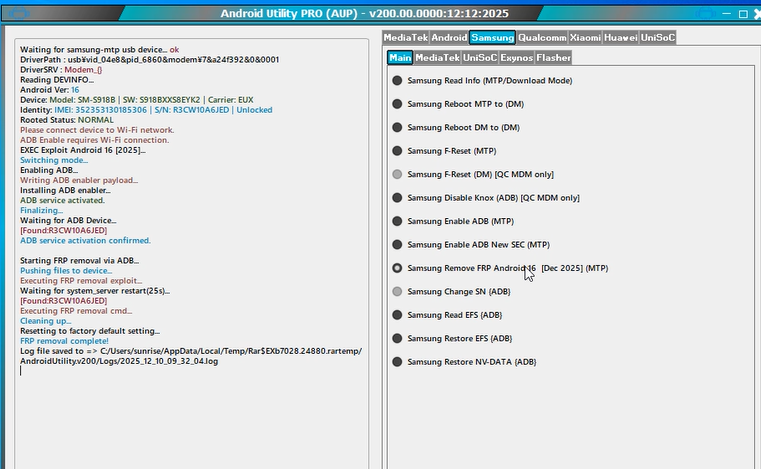Switch to the Main sub-tab
Image resolution: width=761 pixels, height=469 pixels.
(400, 57)
